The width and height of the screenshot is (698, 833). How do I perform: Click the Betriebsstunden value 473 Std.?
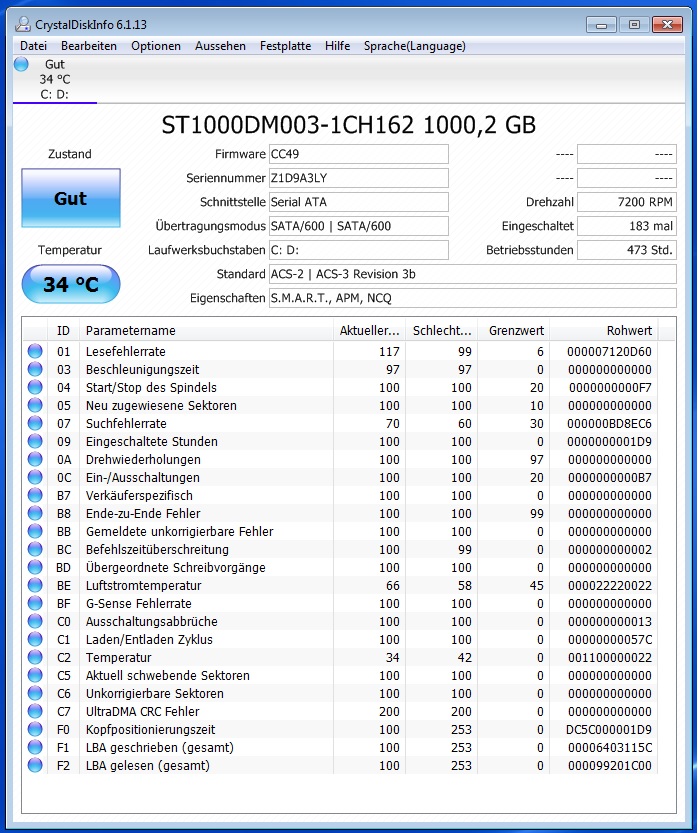(627, 250)
